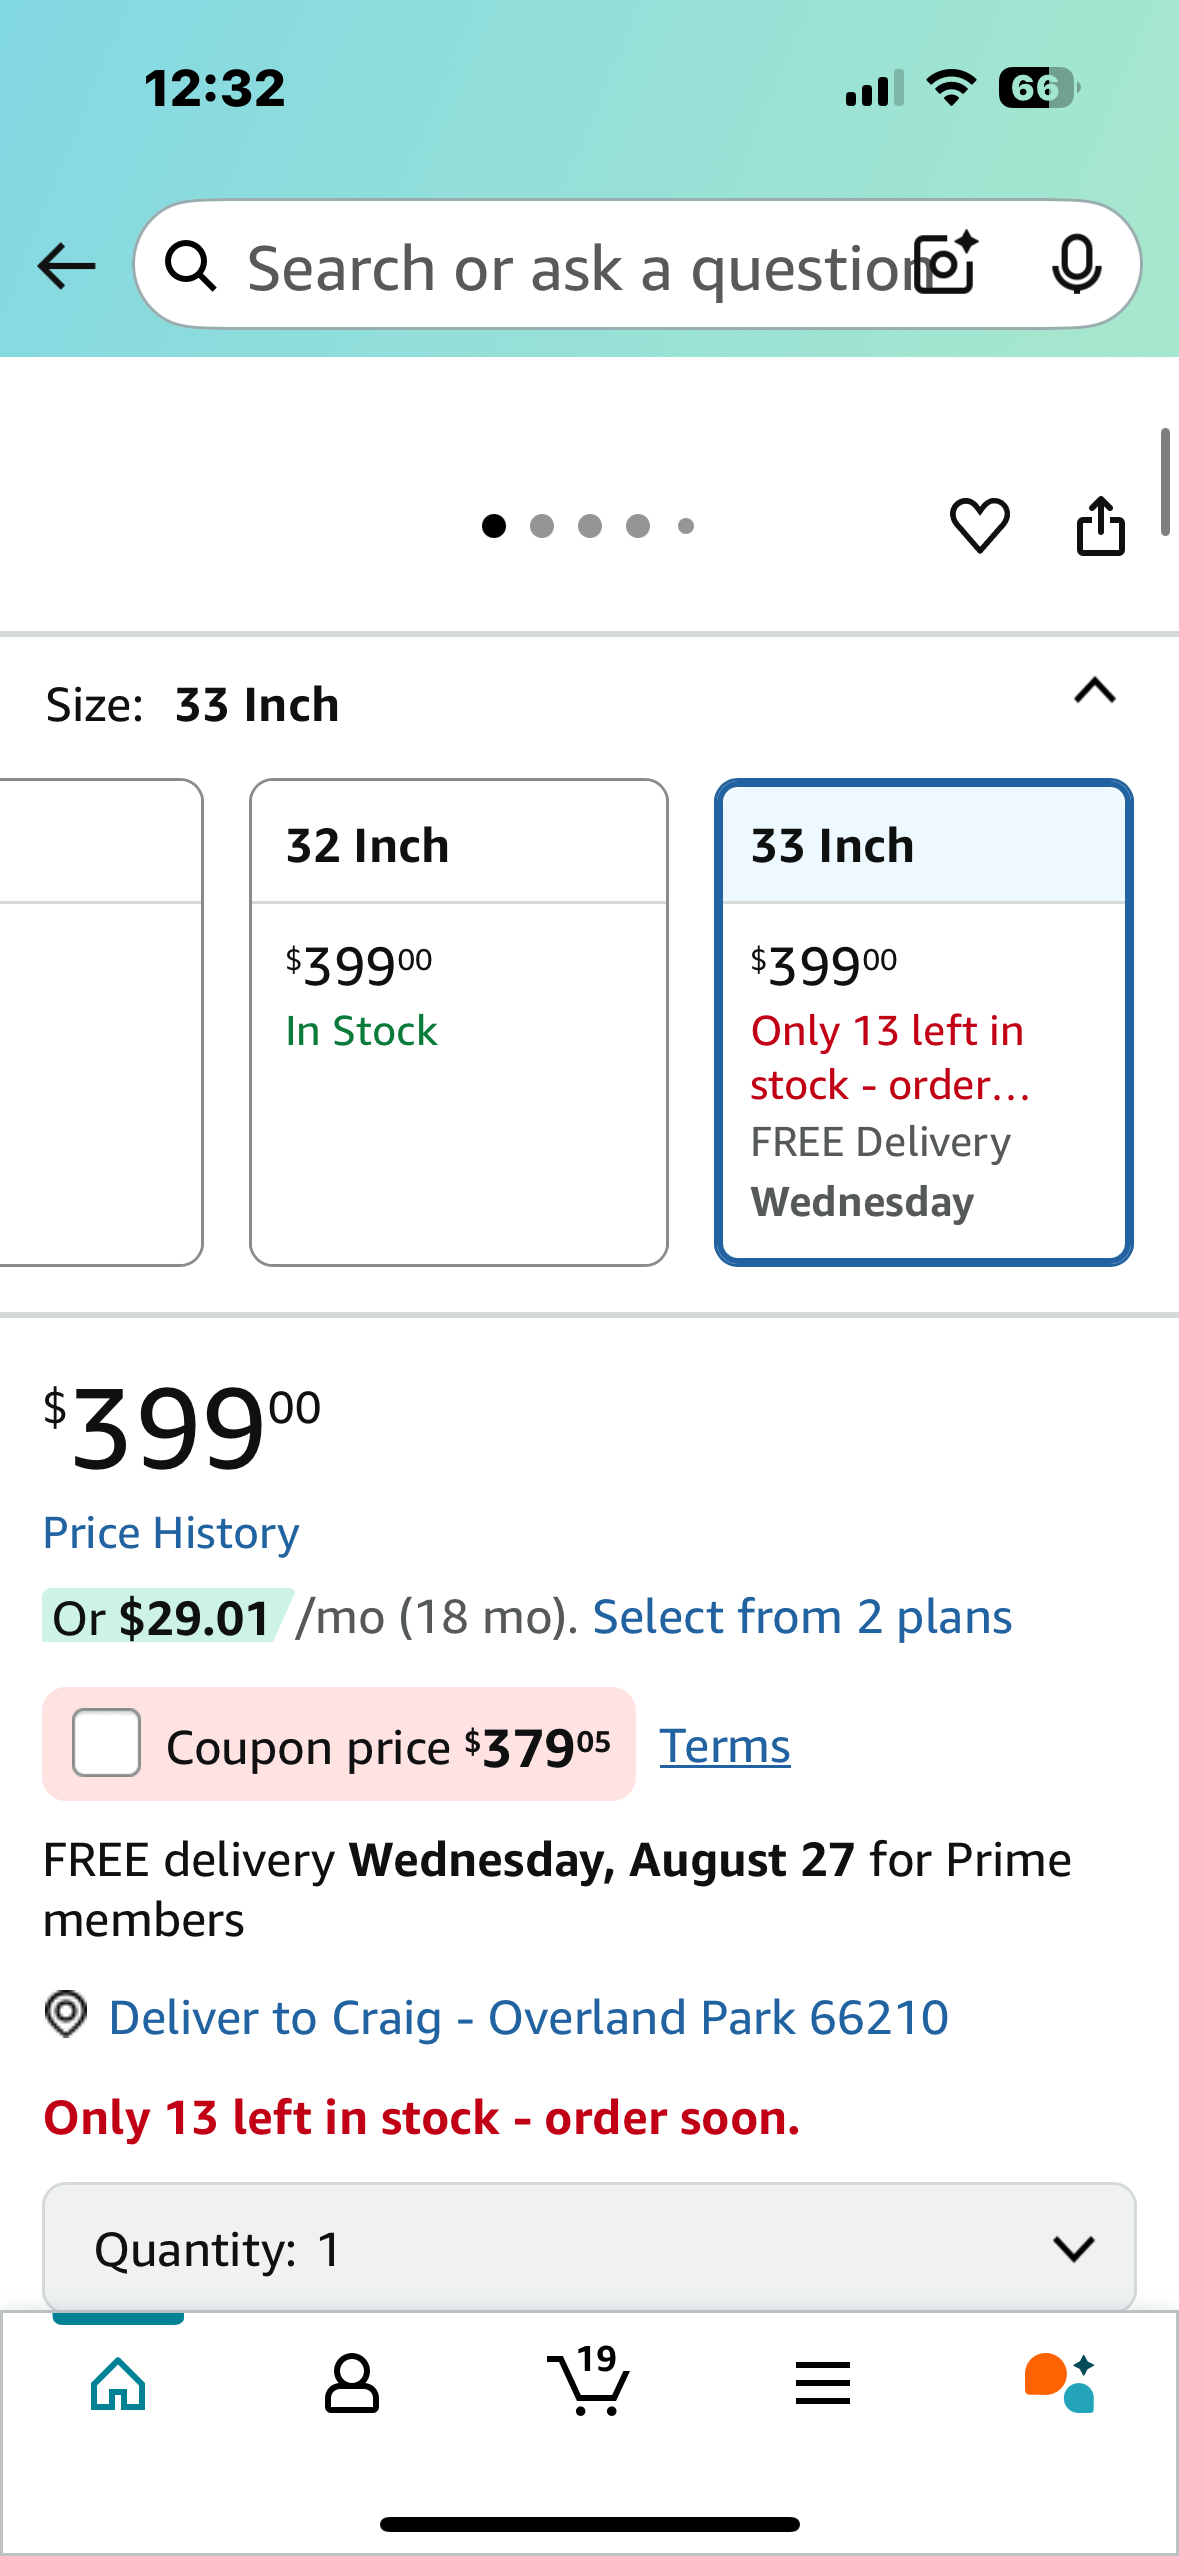Collapse the Size section chevron
The height and width of the screenshot is (2556, 1179).
[1095, 691]
